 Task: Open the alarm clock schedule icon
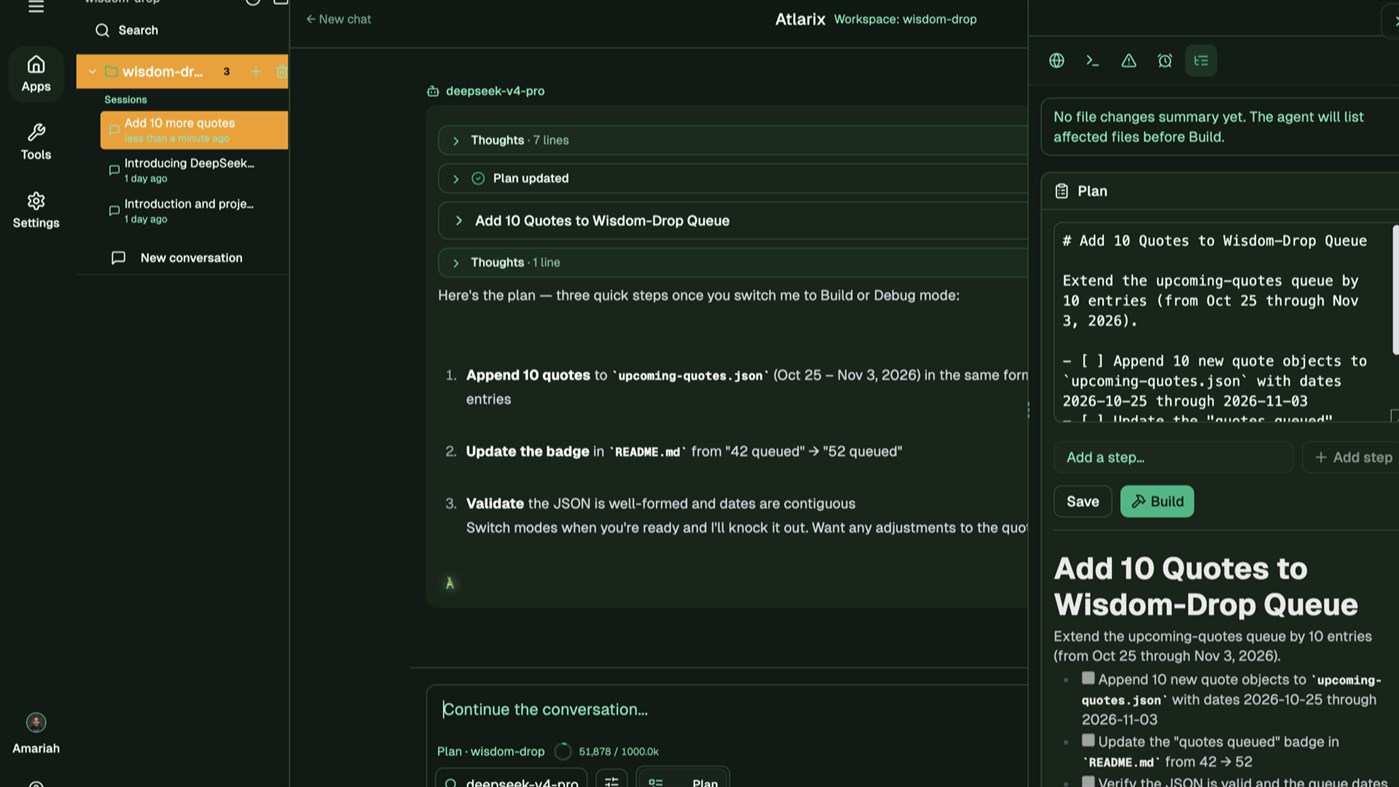(x=1165, y=60)
